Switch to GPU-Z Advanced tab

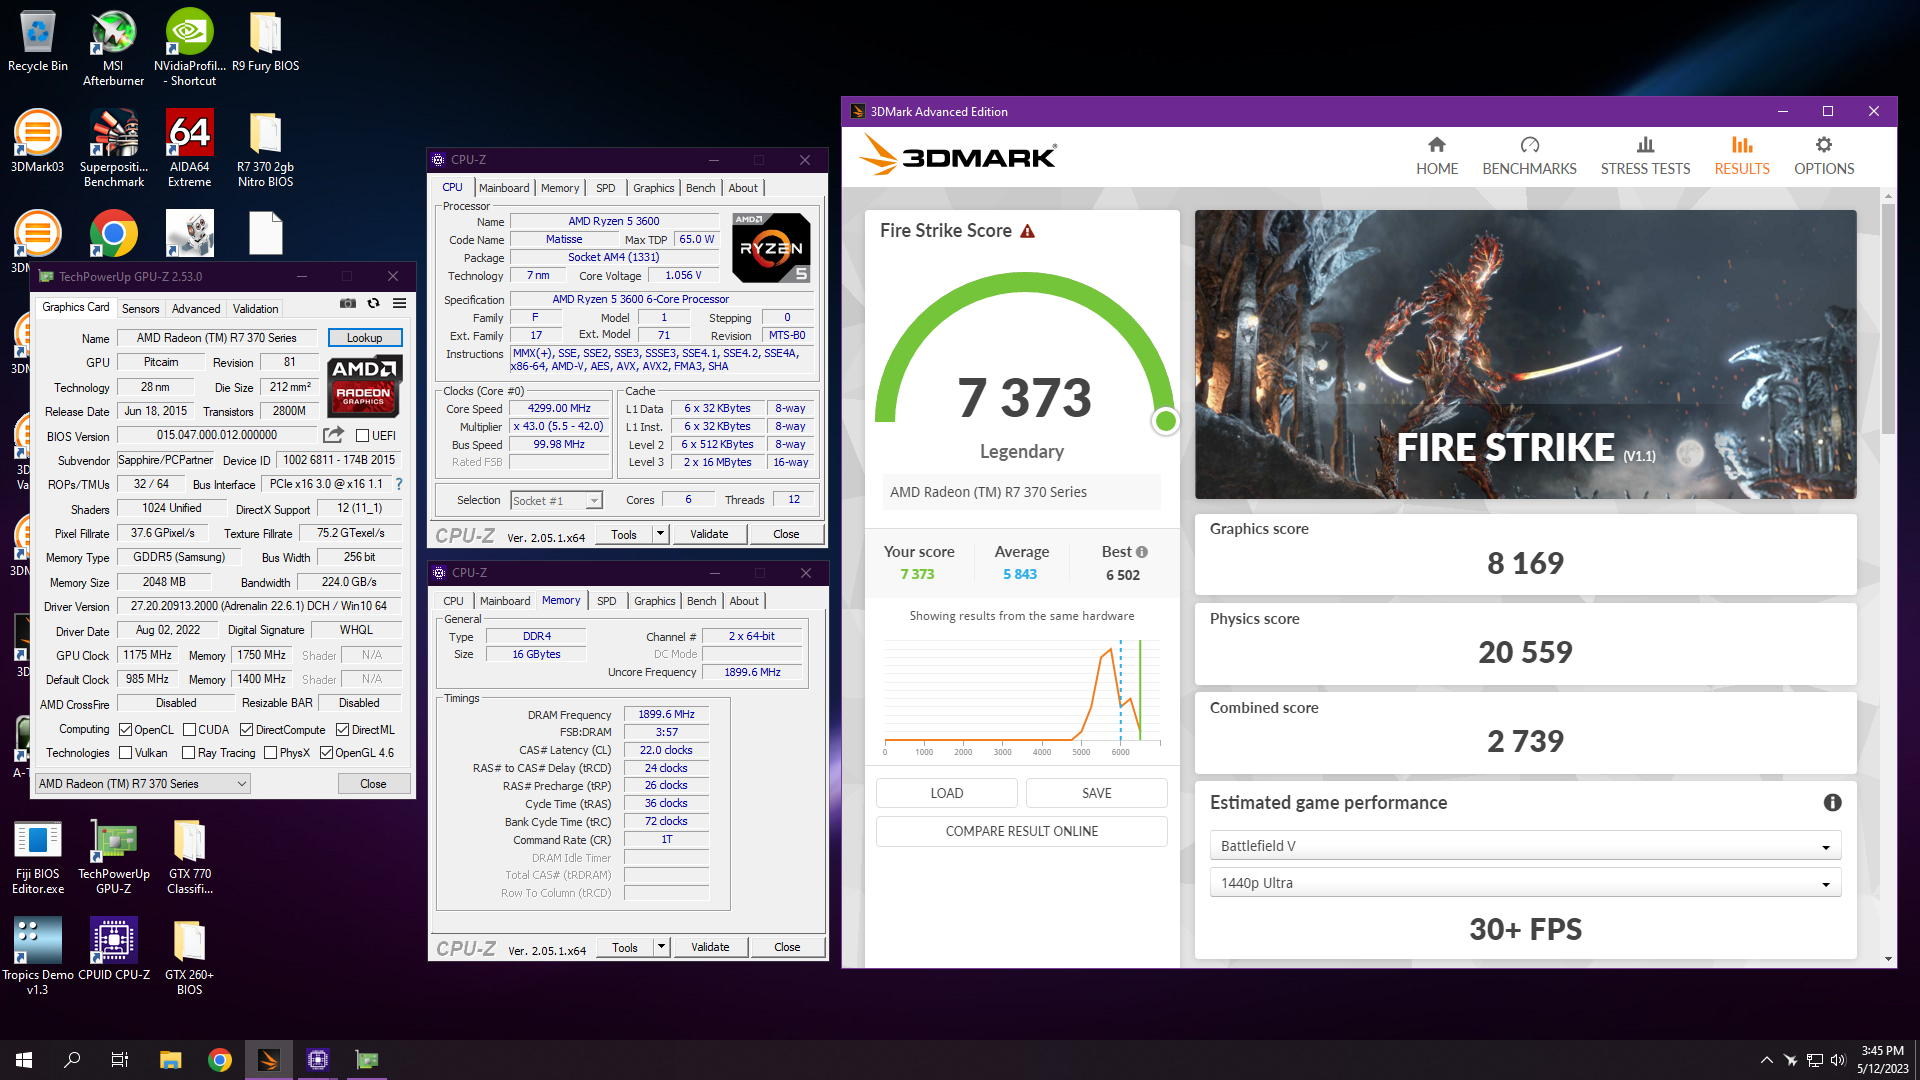pyautogui.click(x=196, y=309)
